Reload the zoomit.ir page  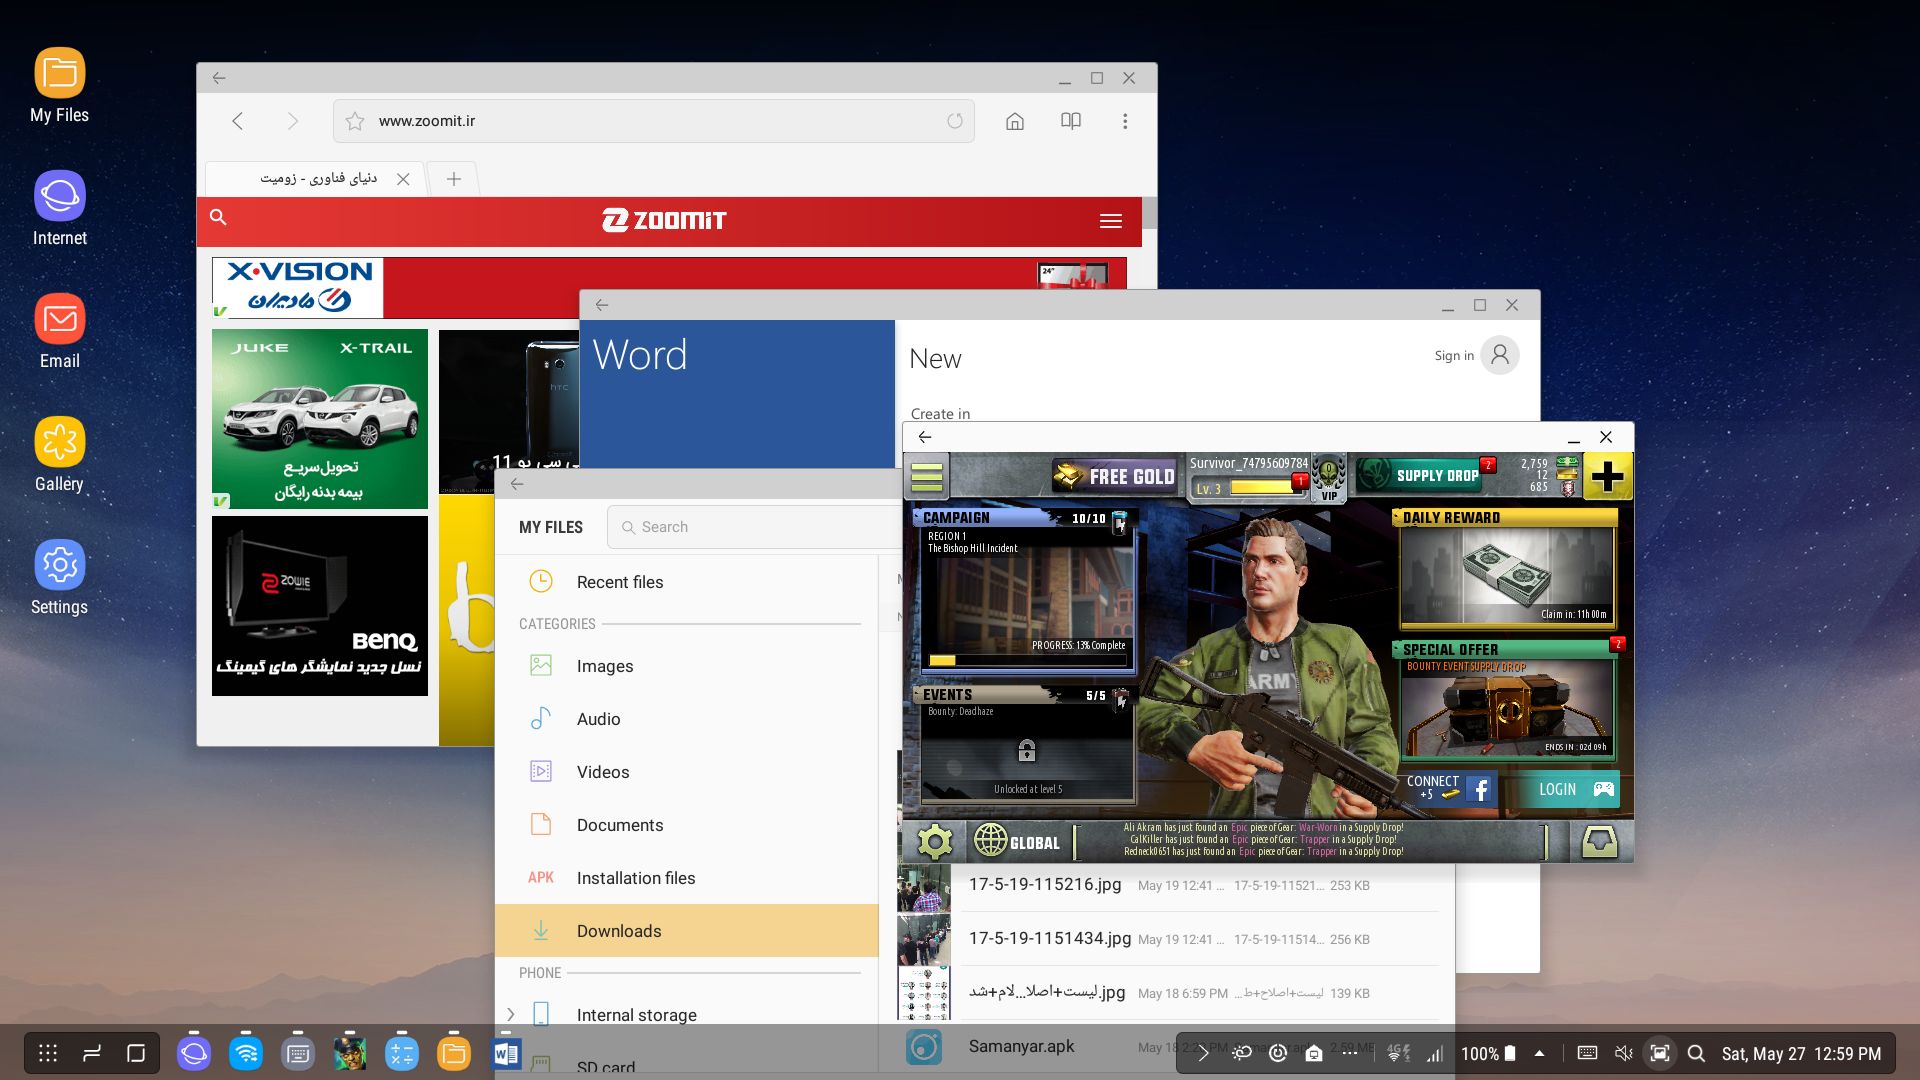coord(955,121)
